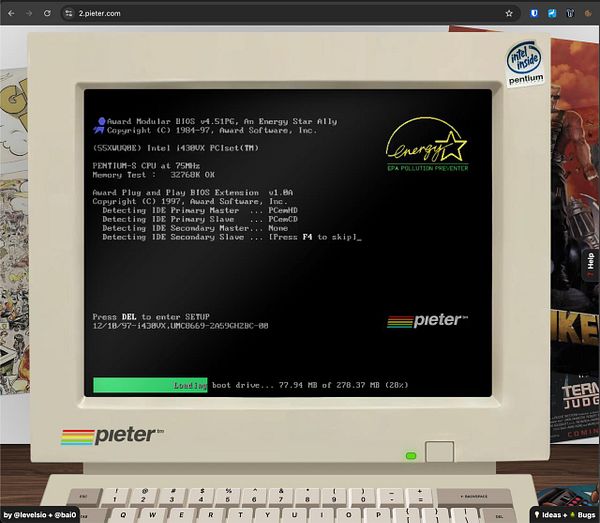Click the Energy Star logo on screen

tap(427, 144)
